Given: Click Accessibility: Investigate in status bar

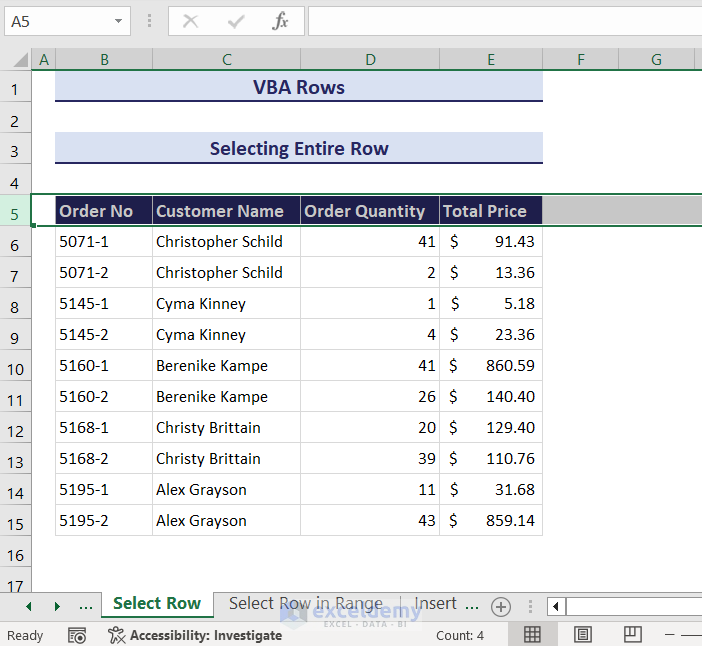Looking at the screenshot, I should [196, 635].
